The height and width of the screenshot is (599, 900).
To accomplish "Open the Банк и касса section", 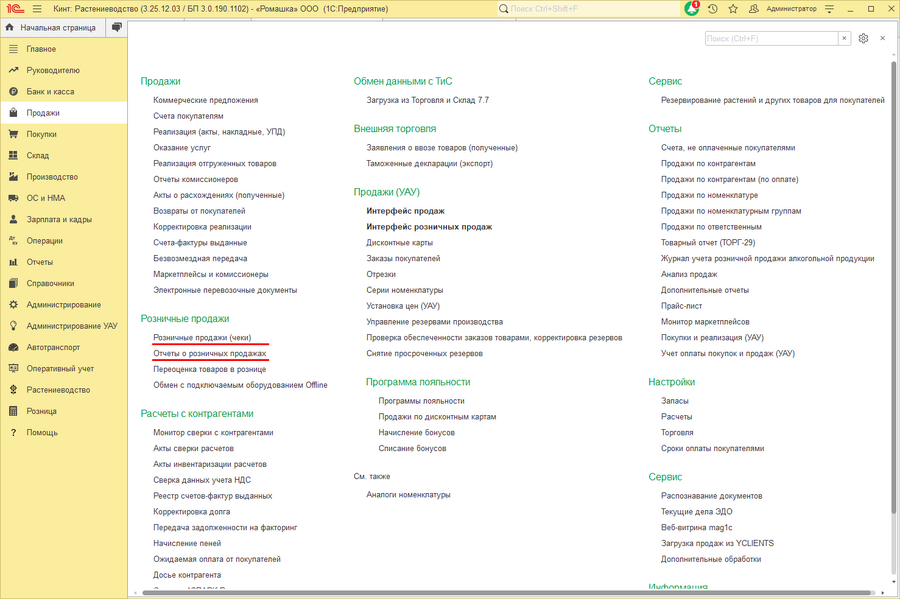I will click(64, 92).
